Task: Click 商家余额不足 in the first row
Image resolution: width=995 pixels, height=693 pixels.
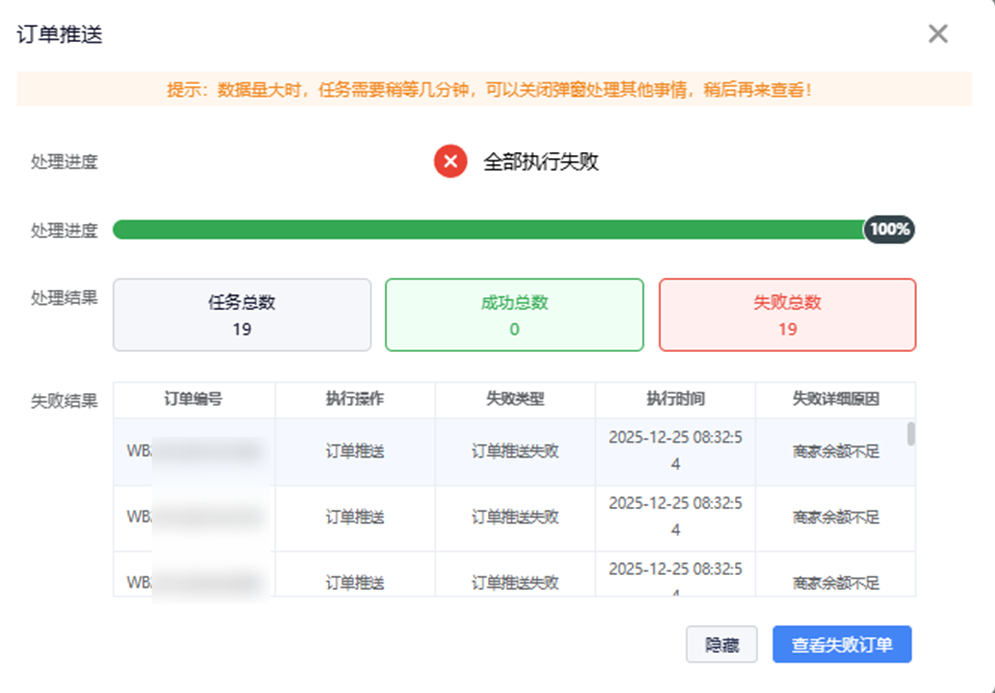Action: 835,451
